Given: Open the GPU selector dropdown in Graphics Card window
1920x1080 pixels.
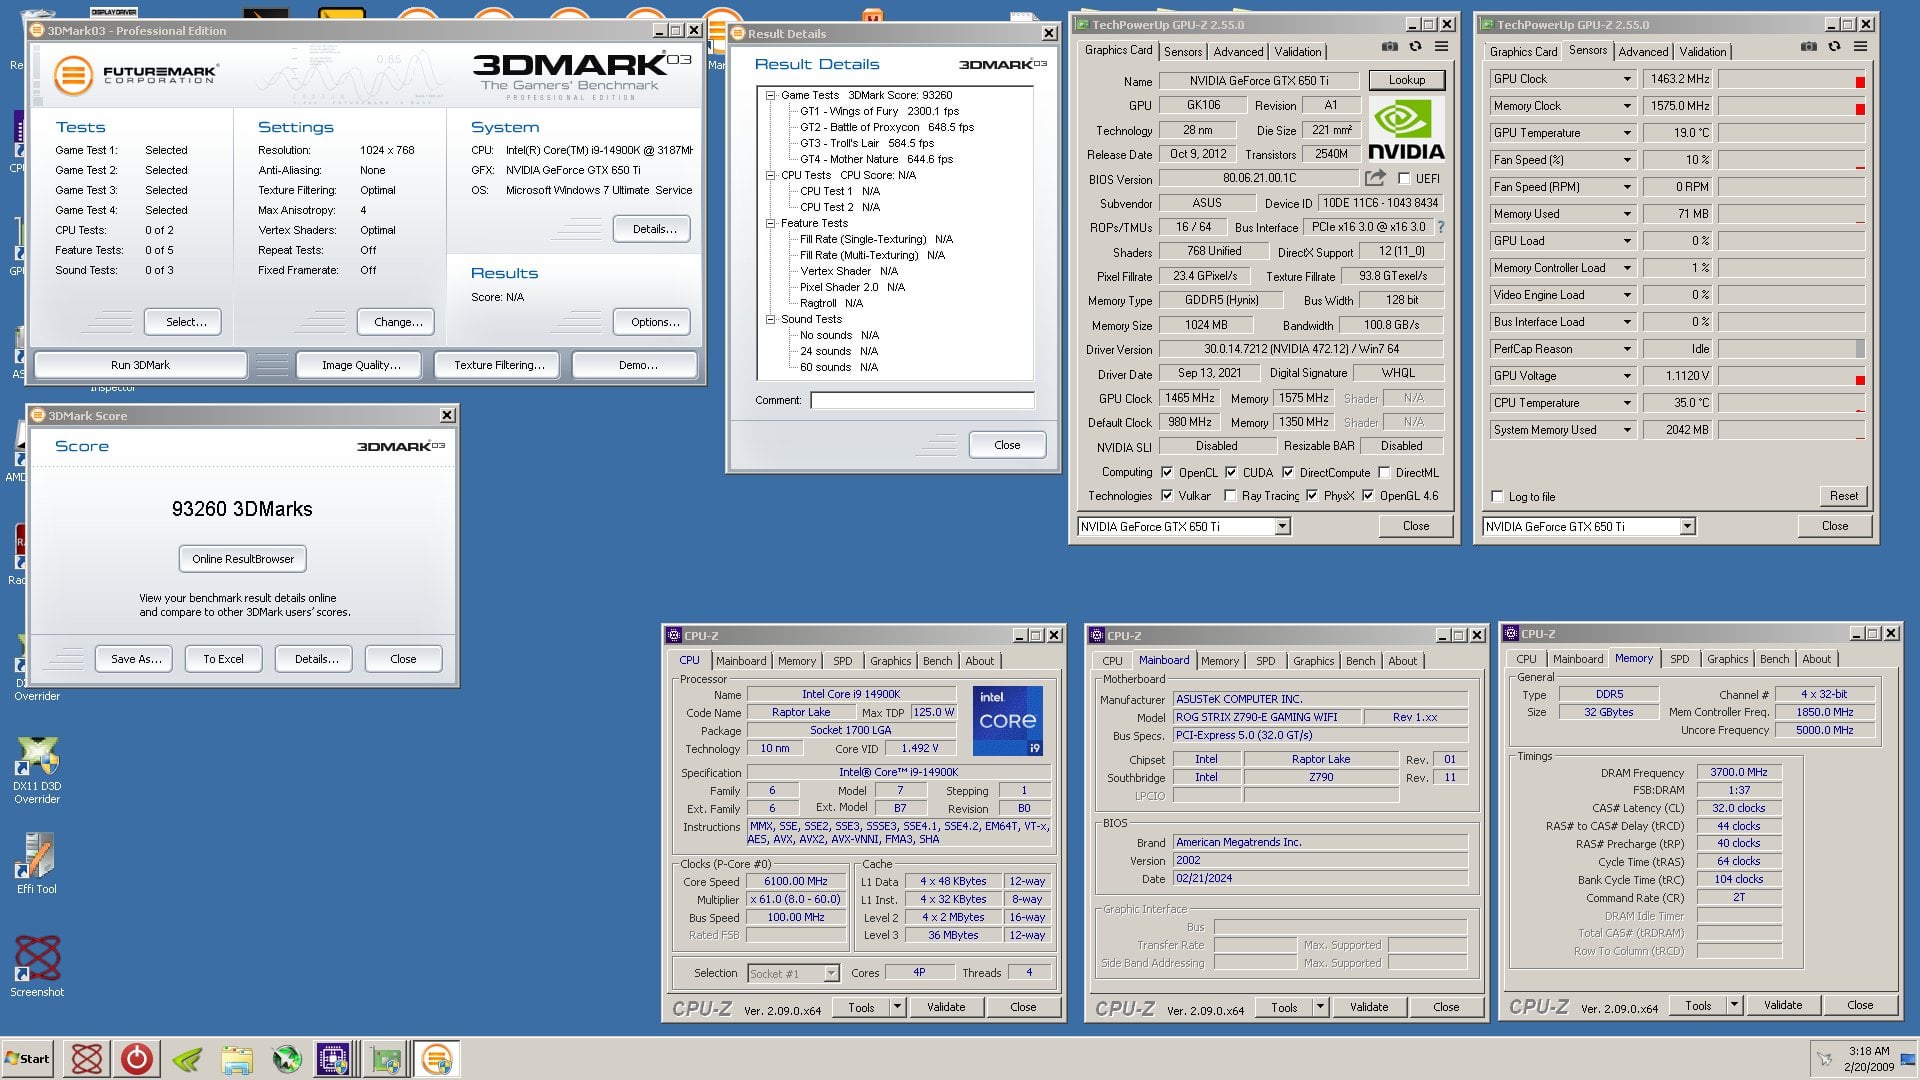Looking at the screenshot, I should coord(1282,526).
